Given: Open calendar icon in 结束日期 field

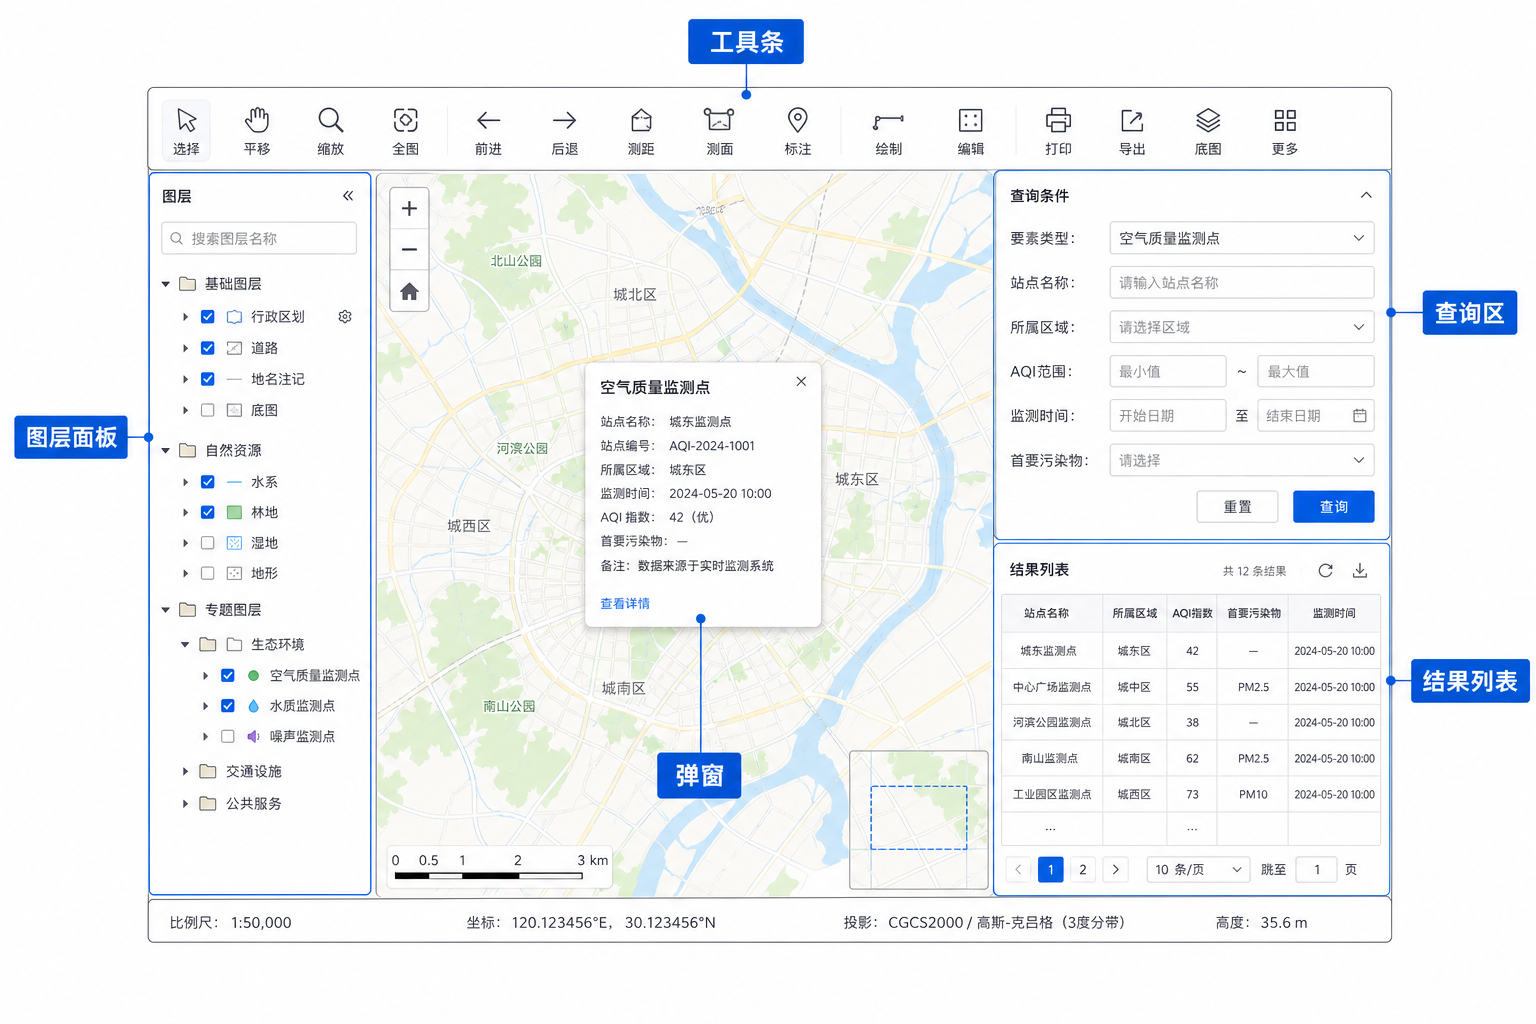Looking at the screenshot, I should [x=1360, y=415].
